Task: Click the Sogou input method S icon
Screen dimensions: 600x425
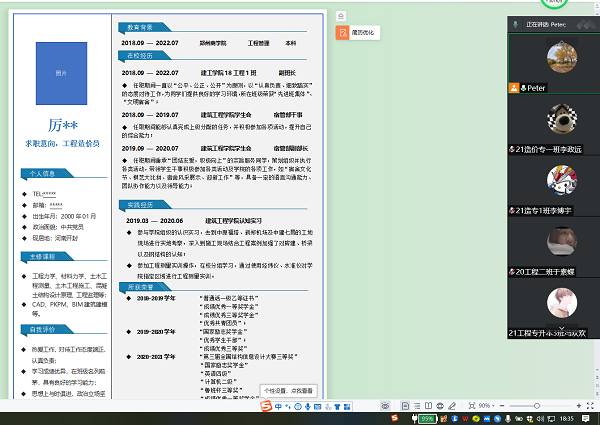Action: pyautogui.click(x=265, y=406)
